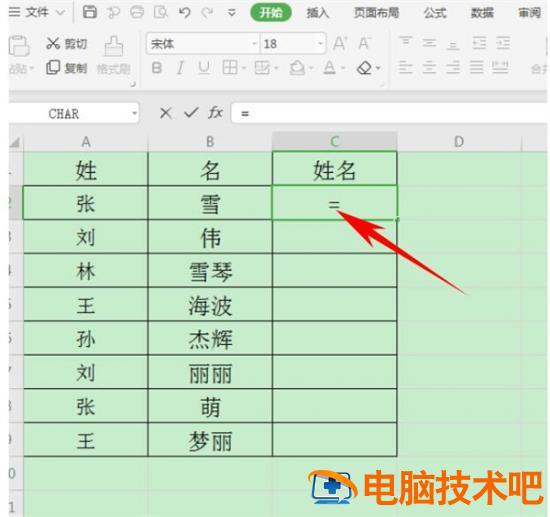Click the Clear eraser icon
Image resolution: width=550 pixels, height=517 pixels.
[x=365, y=67]
